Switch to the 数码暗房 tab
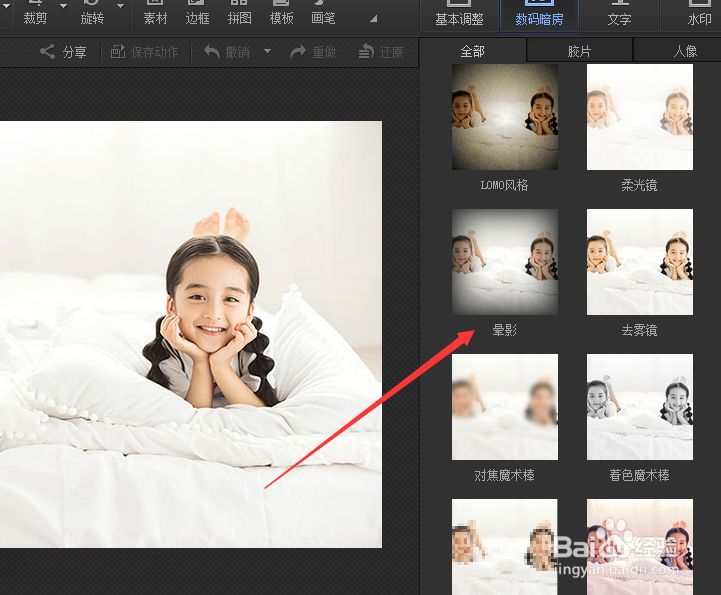The height and width of the screenshot is (595, 721). pyautogui.click(x=539, y=15)
